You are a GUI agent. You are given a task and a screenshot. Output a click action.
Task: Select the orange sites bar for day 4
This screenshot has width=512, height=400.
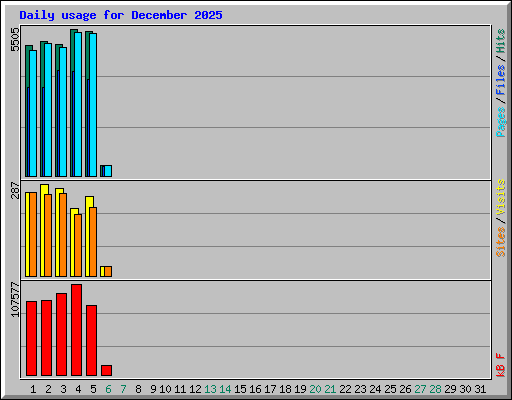click(x=78, y=245)
